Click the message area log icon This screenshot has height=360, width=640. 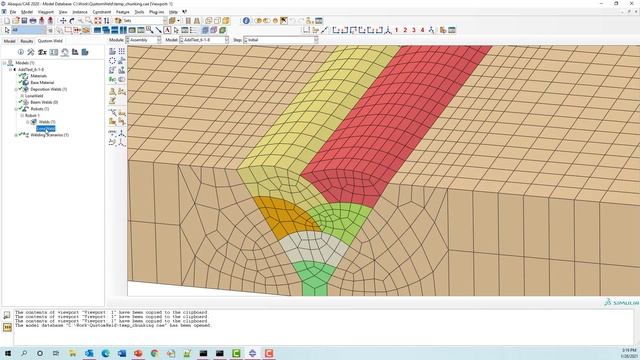7,314
